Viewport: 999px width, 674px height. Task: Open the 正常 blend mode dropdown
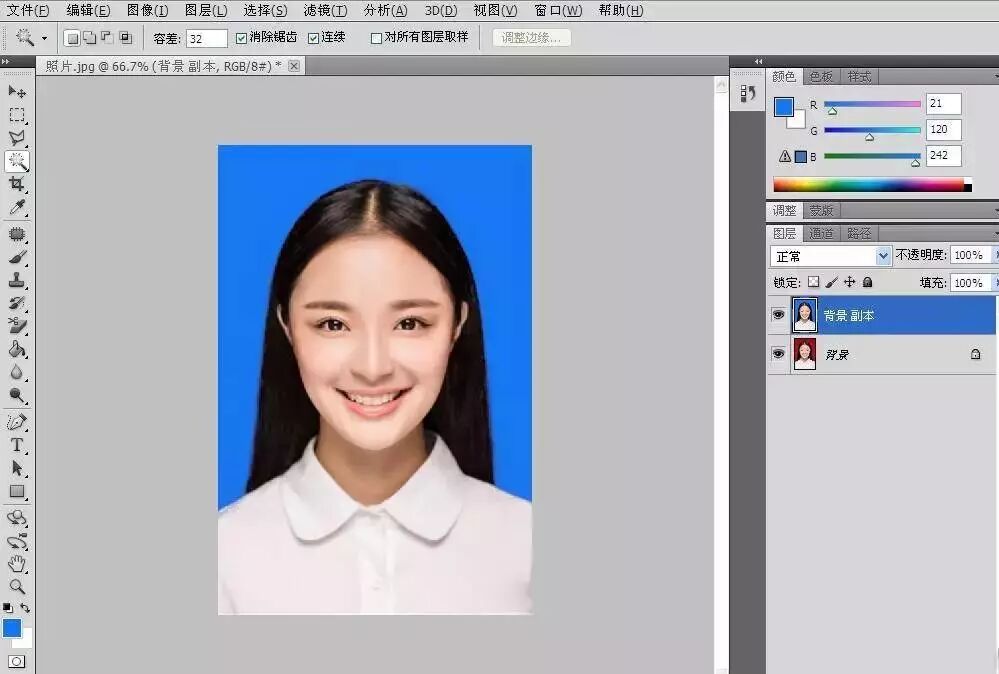coord(882,256)
